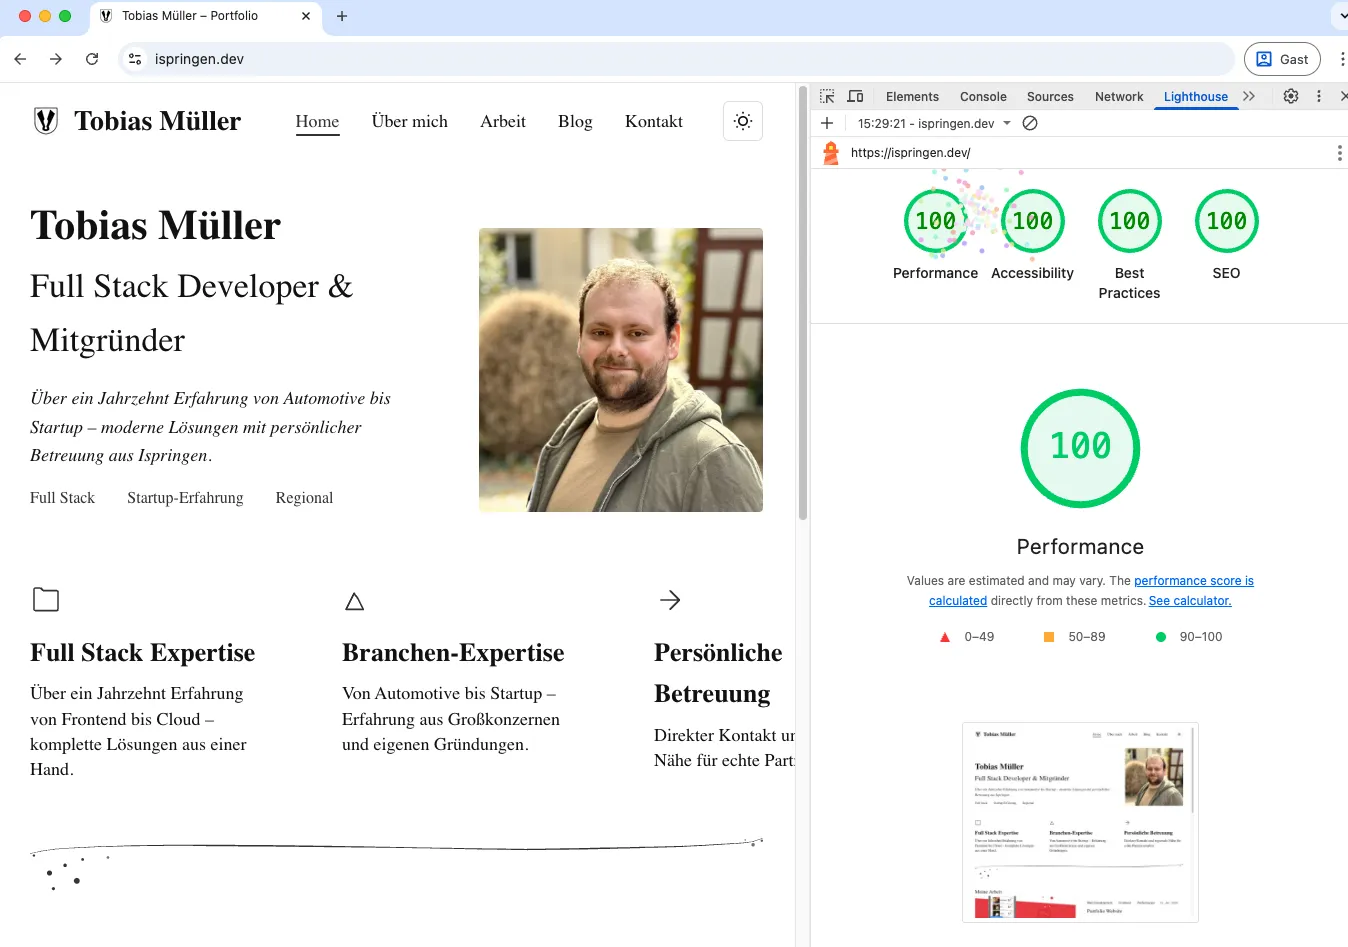Reload the page with the refresh icon
The image size is (1348, 947).
click(x=92, y=59)
